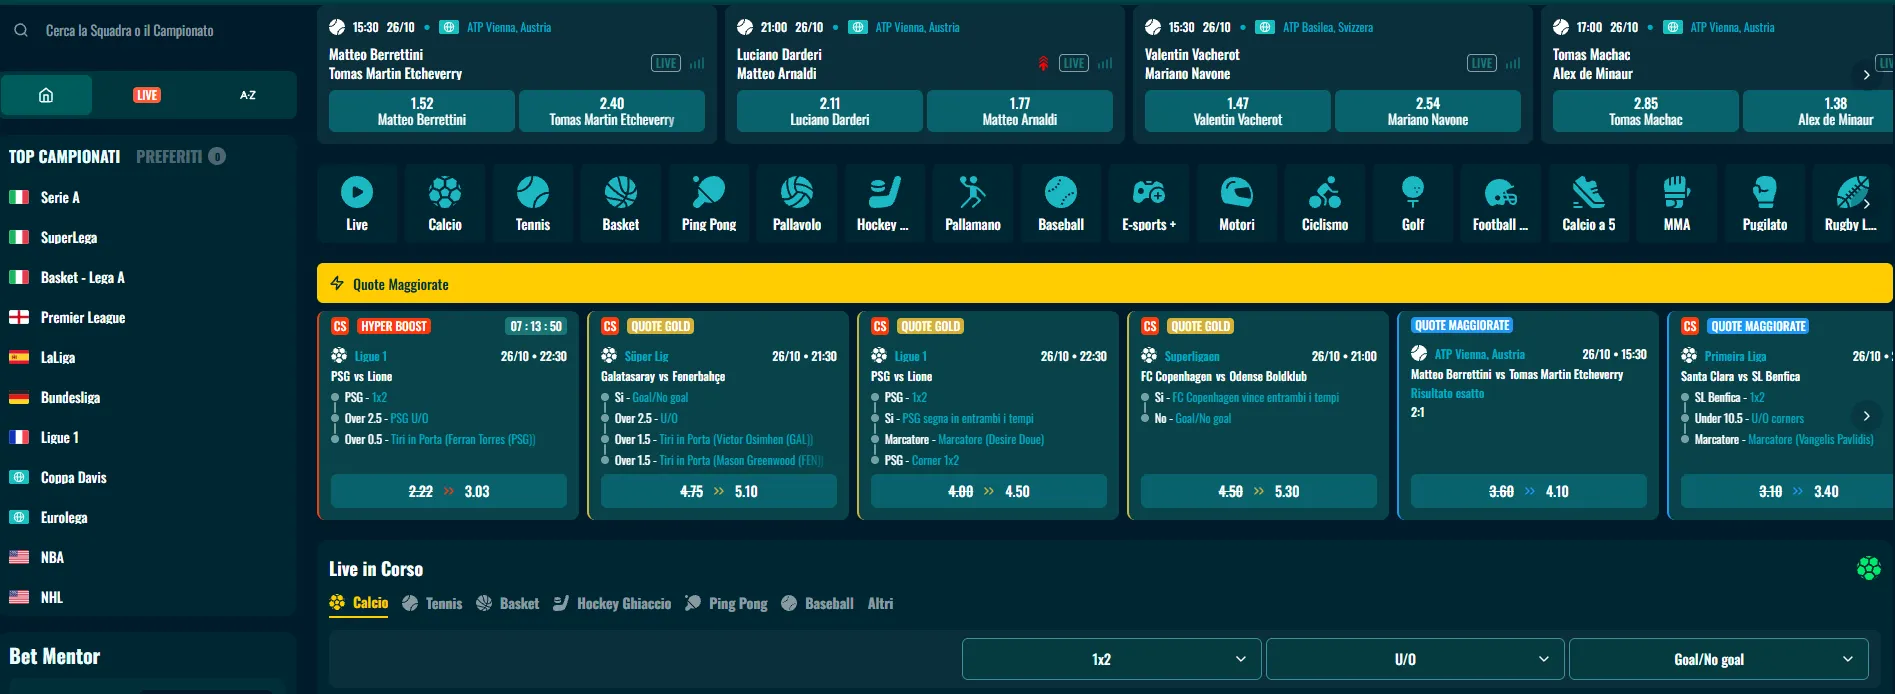Open the 1x2 market dropdown
The width and height of the screenshot is (1895, 694).
coord(1111,659)
